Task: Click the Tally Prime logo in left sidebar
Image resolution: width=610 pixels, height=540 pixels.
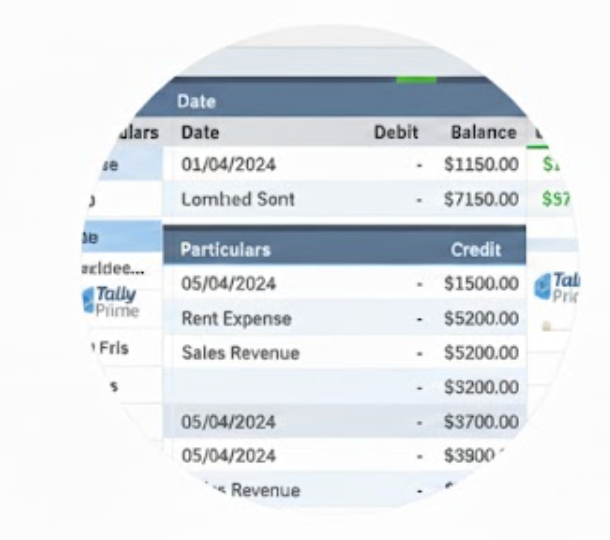Action: 115,302
